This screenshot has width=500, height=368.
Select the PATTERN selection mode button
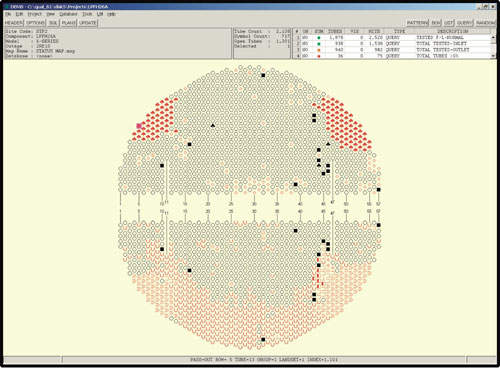pyautogui.click(x=417, y=23)
